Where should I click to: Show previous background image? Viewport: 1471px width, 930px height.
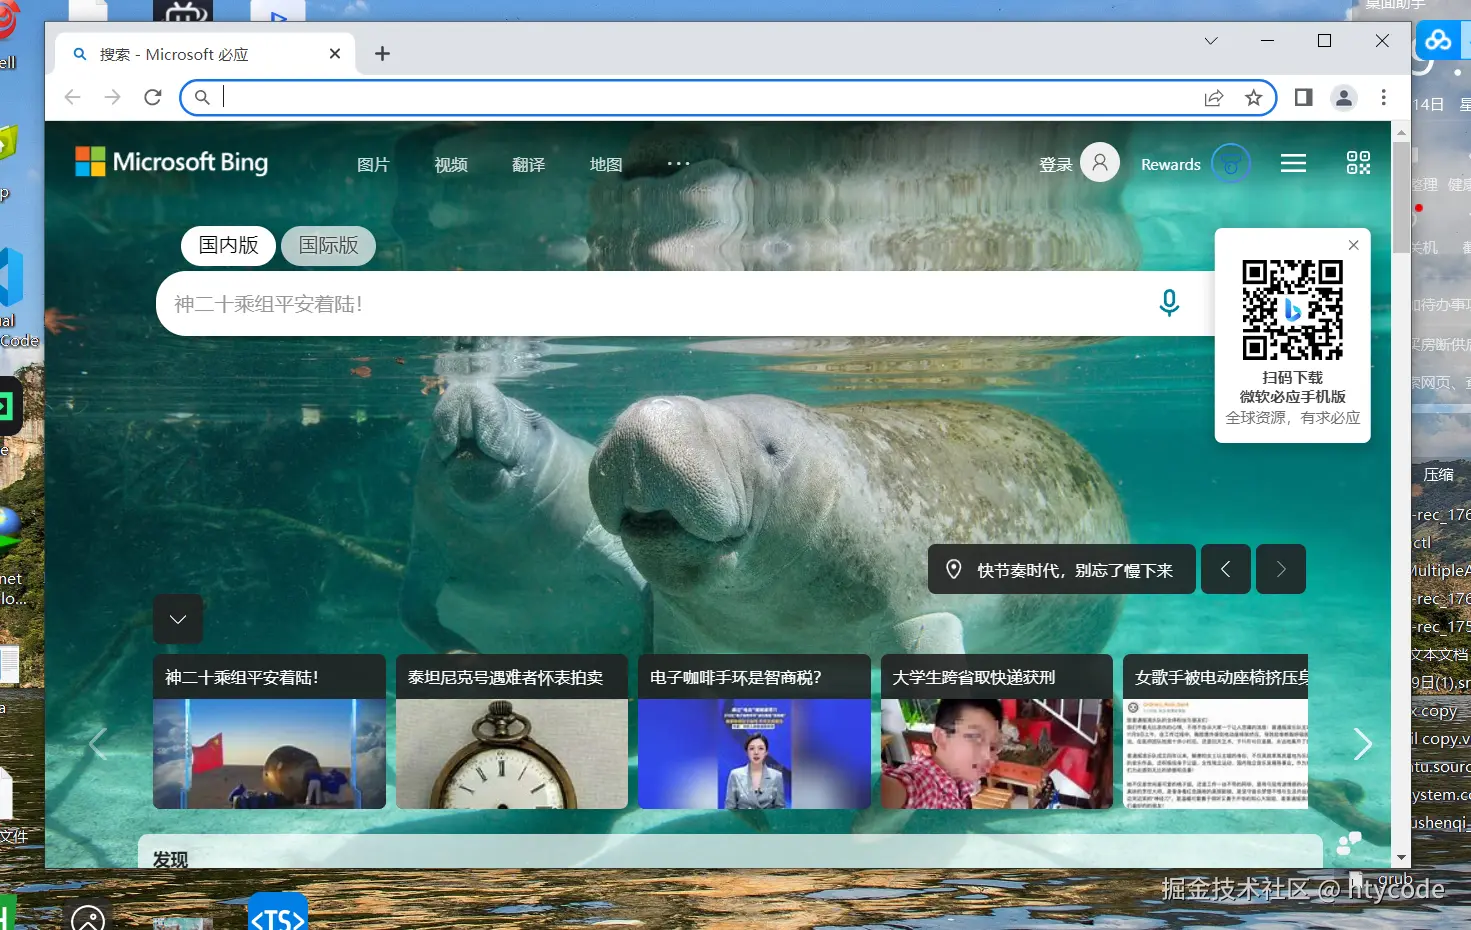[x=1226, y=569]
